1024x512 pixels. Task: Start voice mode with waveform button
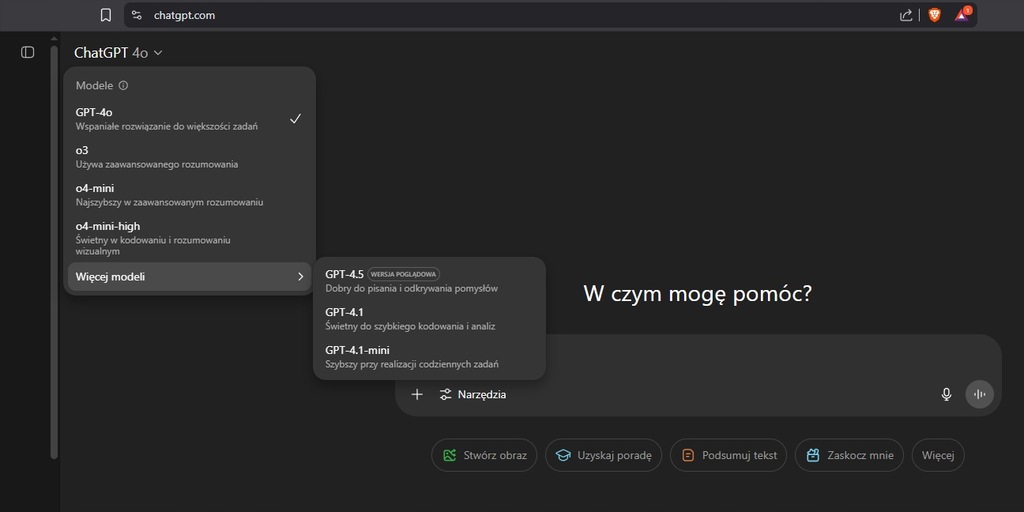pos(980,394)
